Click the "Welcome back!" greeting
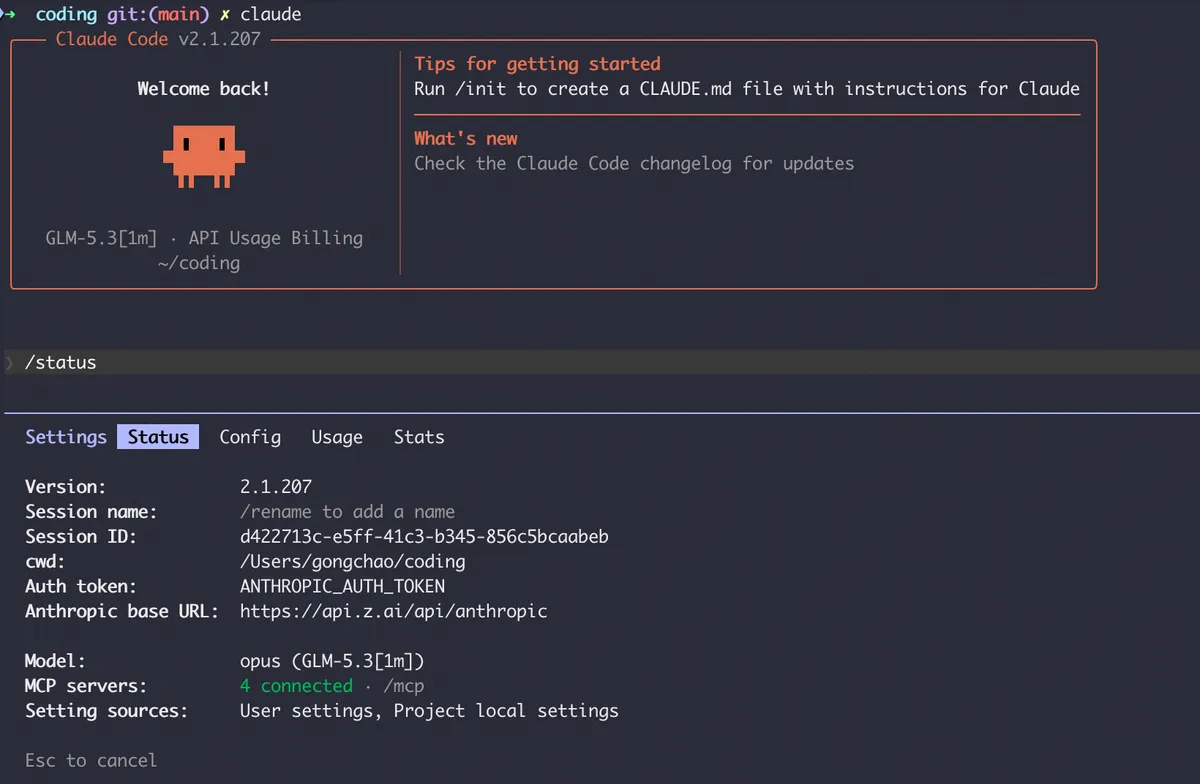The width and height of the screenshot is (1200, 784). click(204, 89)
